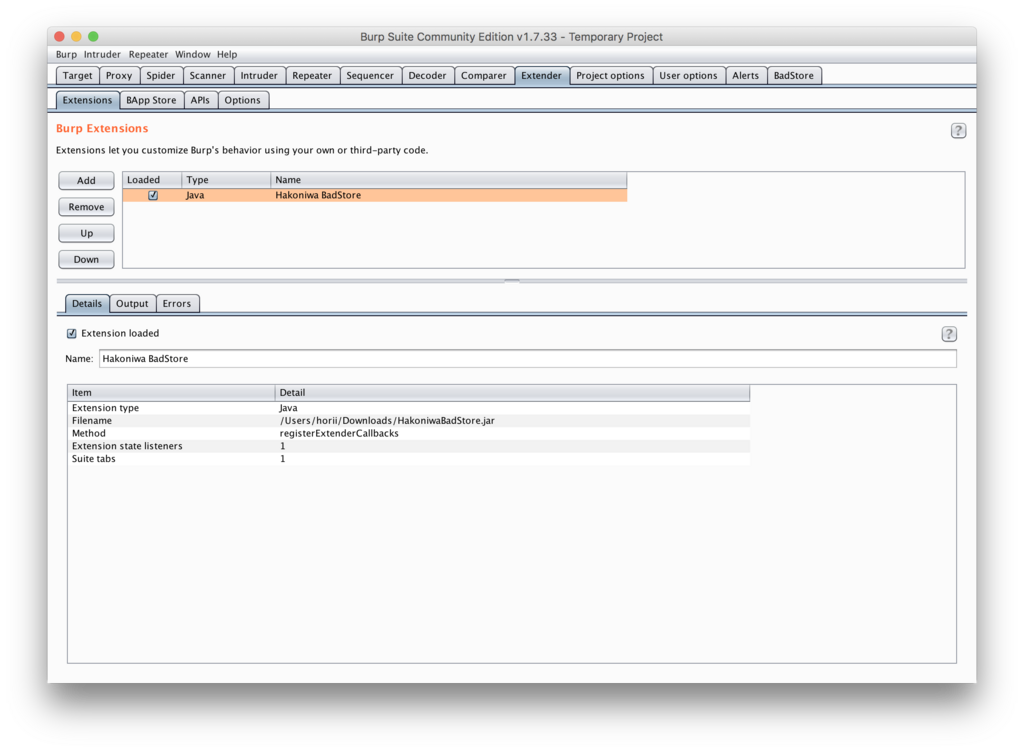Uncheck Loaded checkbox for Hakoniwa BadStore row
The width and height of the screenshot is (1024, 751).
[x=153, y=195]
